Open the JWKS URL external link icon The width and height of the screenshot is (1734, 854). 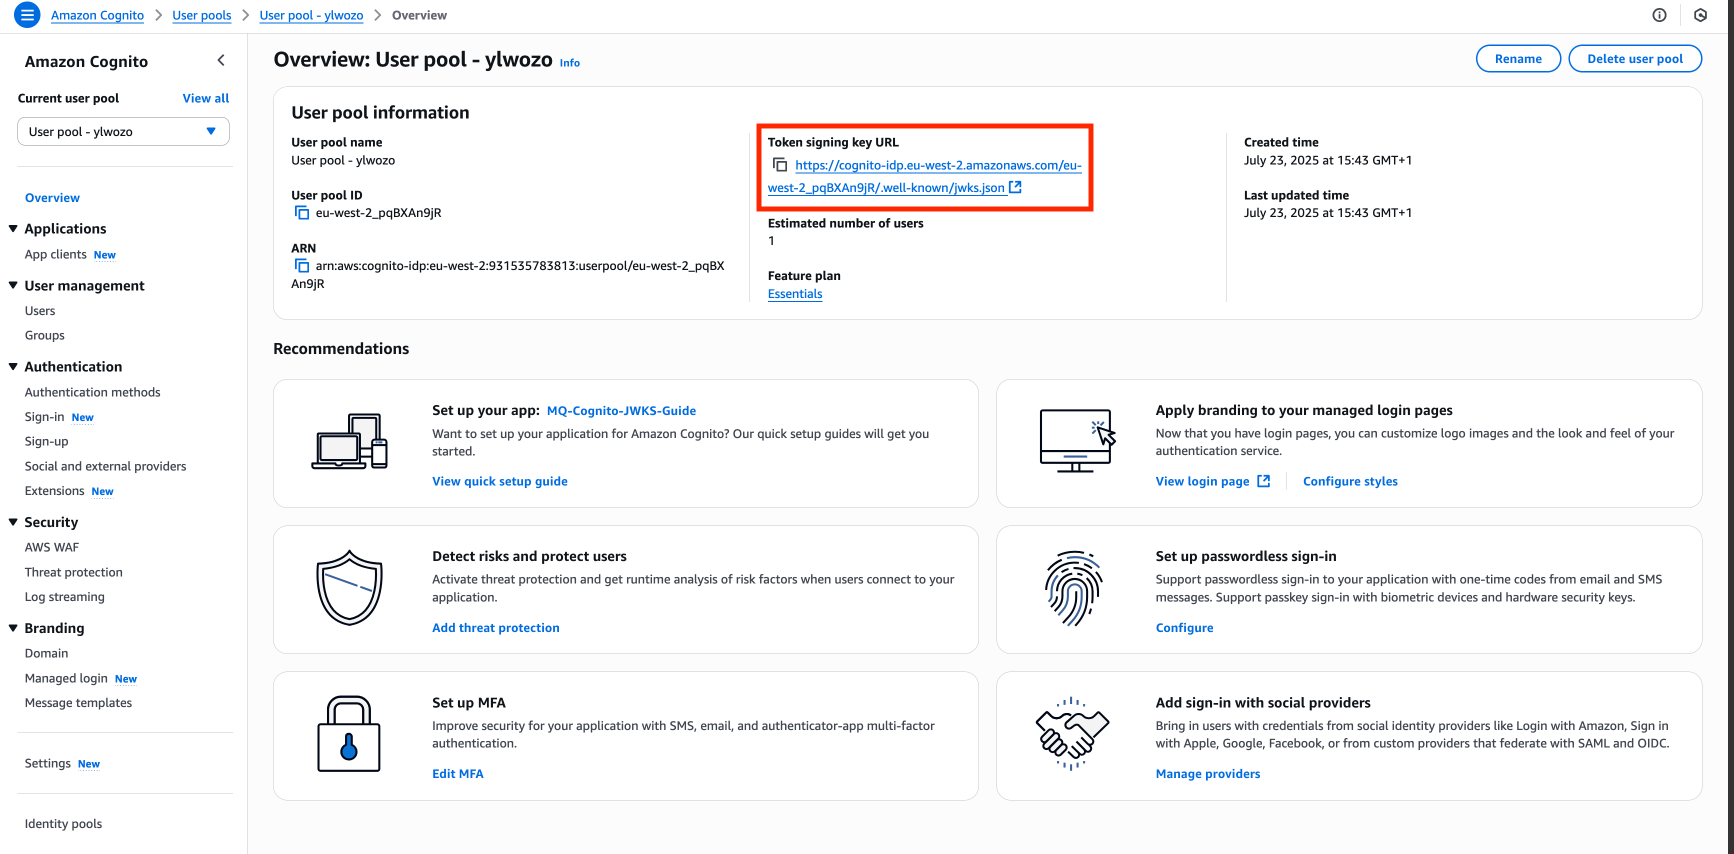(x=1015, y=187)
